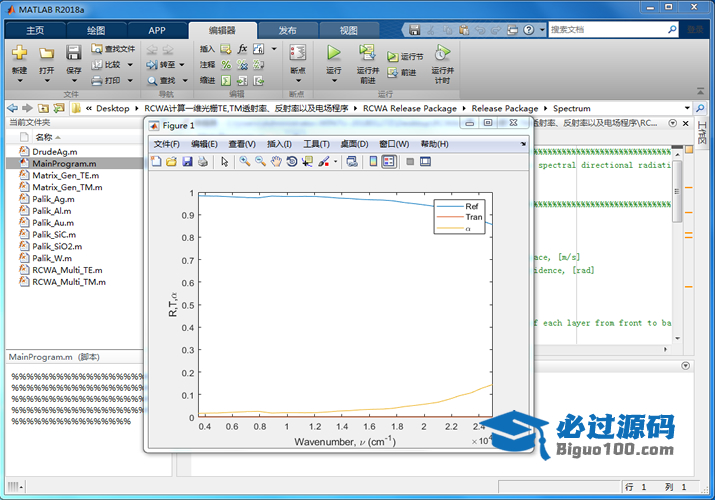The image size is (715, 500).
Task: Activate the Zoom Out tool in Figure 1
Action: (x=260, y=161)
